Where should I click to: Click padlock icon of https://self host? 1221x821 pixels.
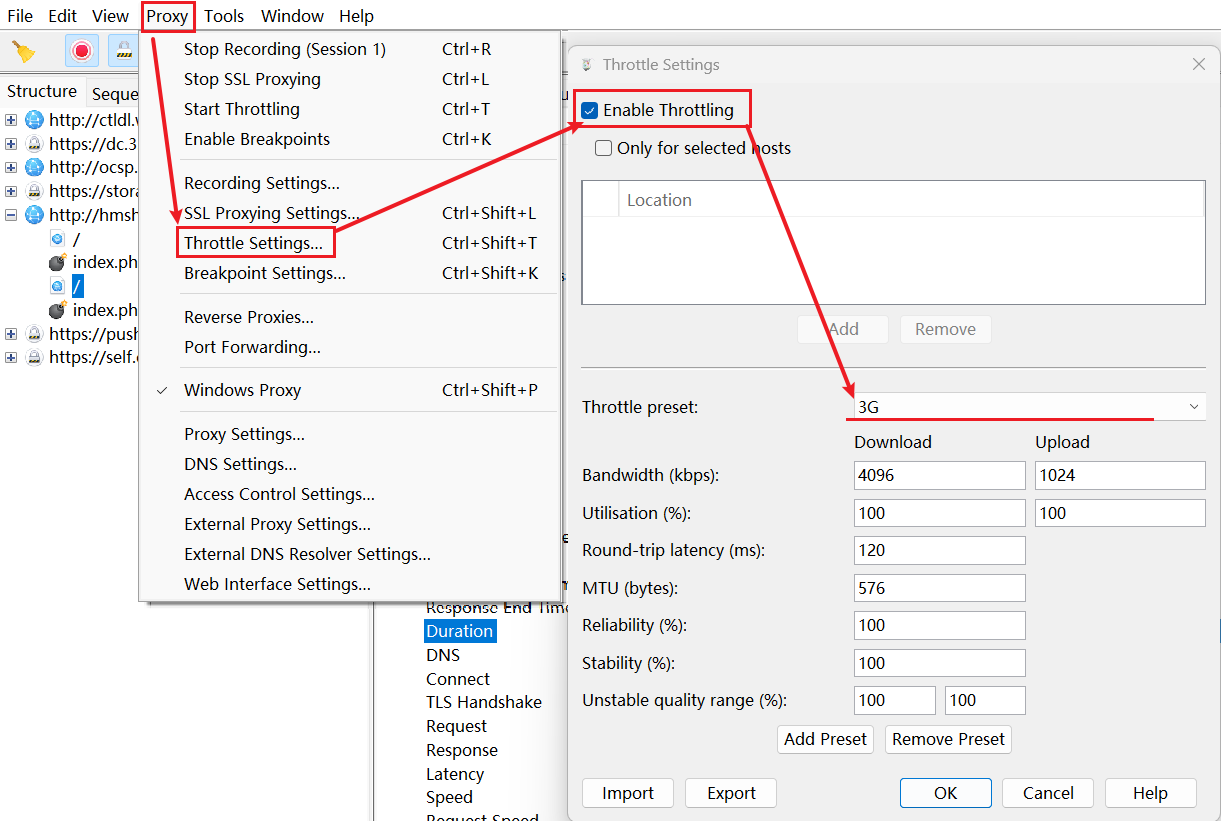tap(34, 357)
